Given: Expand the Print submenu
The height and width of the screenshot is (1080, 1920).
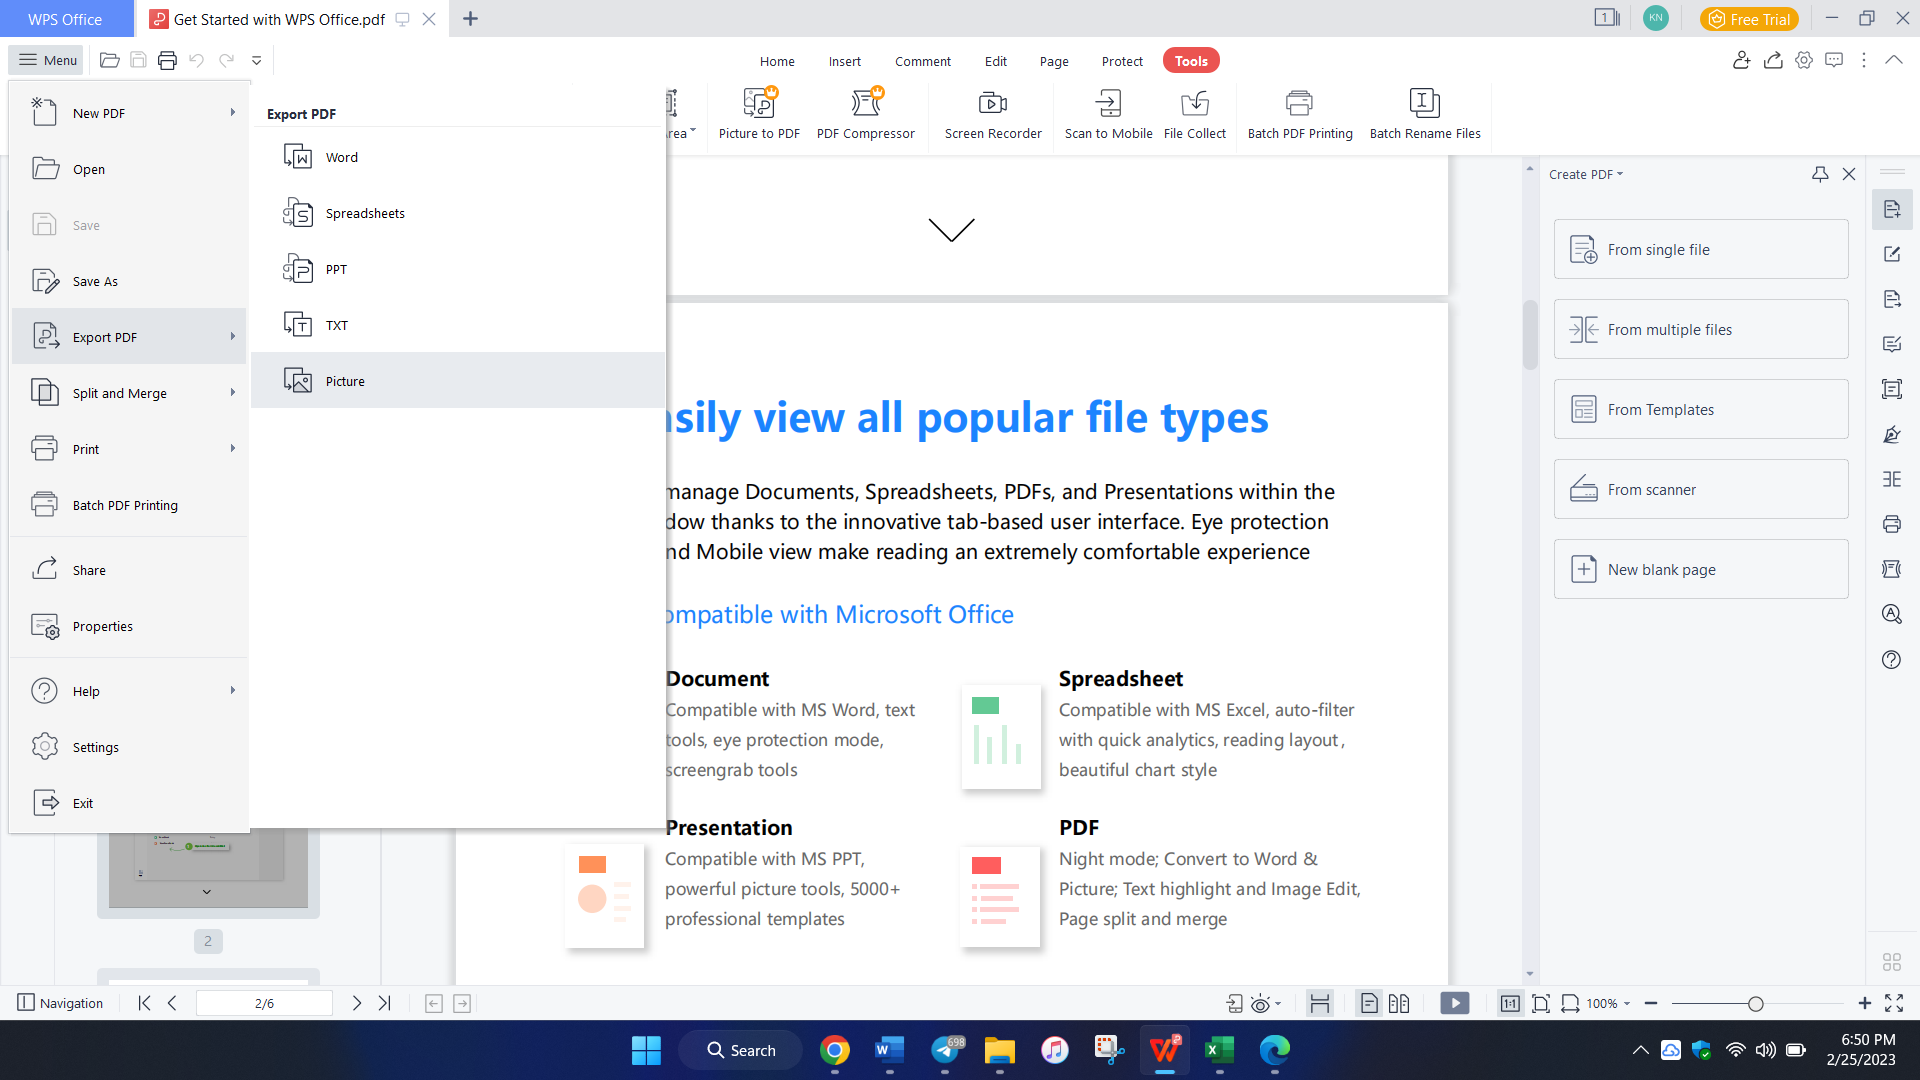Looking at the screenshot, I should [x=129, y=449].
